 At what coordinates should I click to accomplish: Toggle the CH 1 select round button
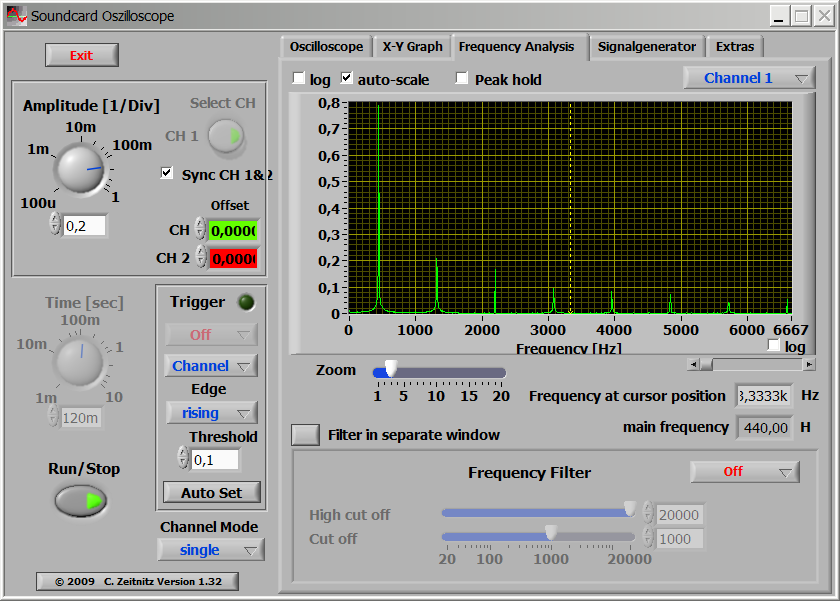[227, 137]
